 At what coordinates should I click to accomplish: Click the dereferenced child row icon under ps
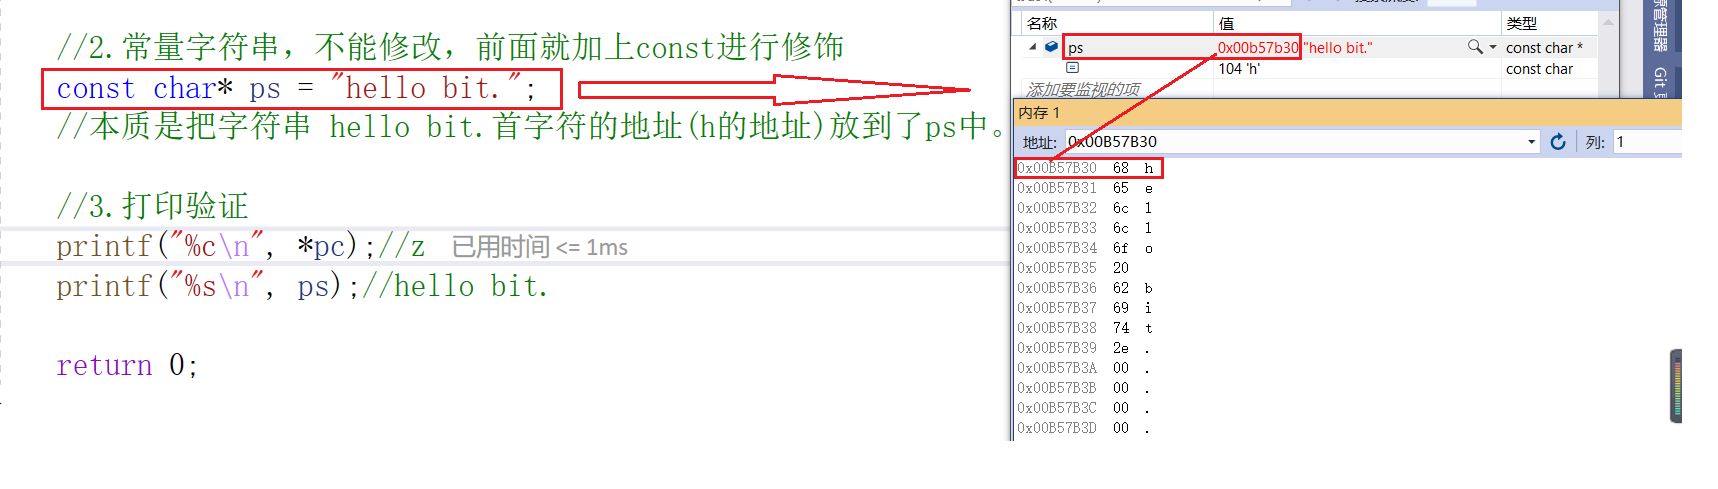(x=1072, y=68)
